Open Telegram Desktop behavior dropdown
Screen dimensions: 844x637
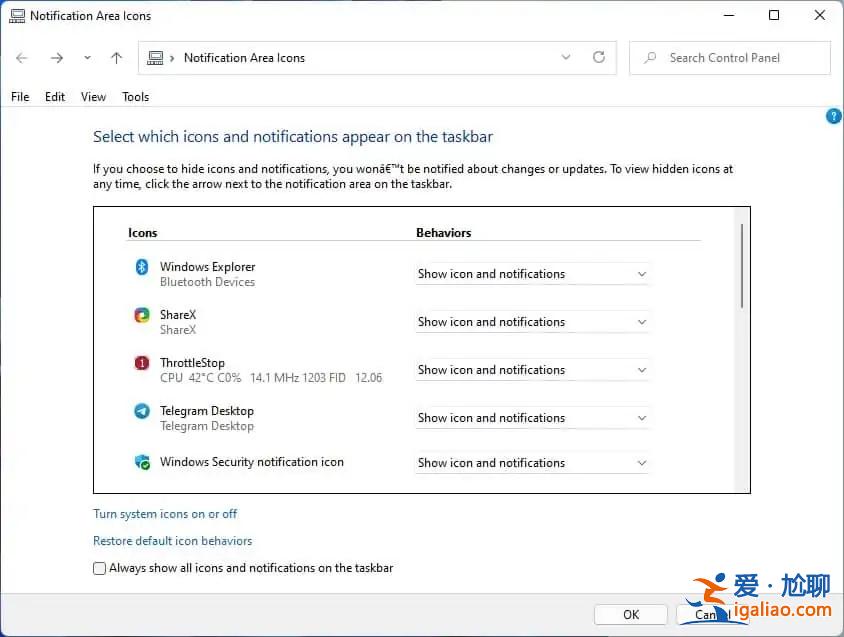click(532, 418)
